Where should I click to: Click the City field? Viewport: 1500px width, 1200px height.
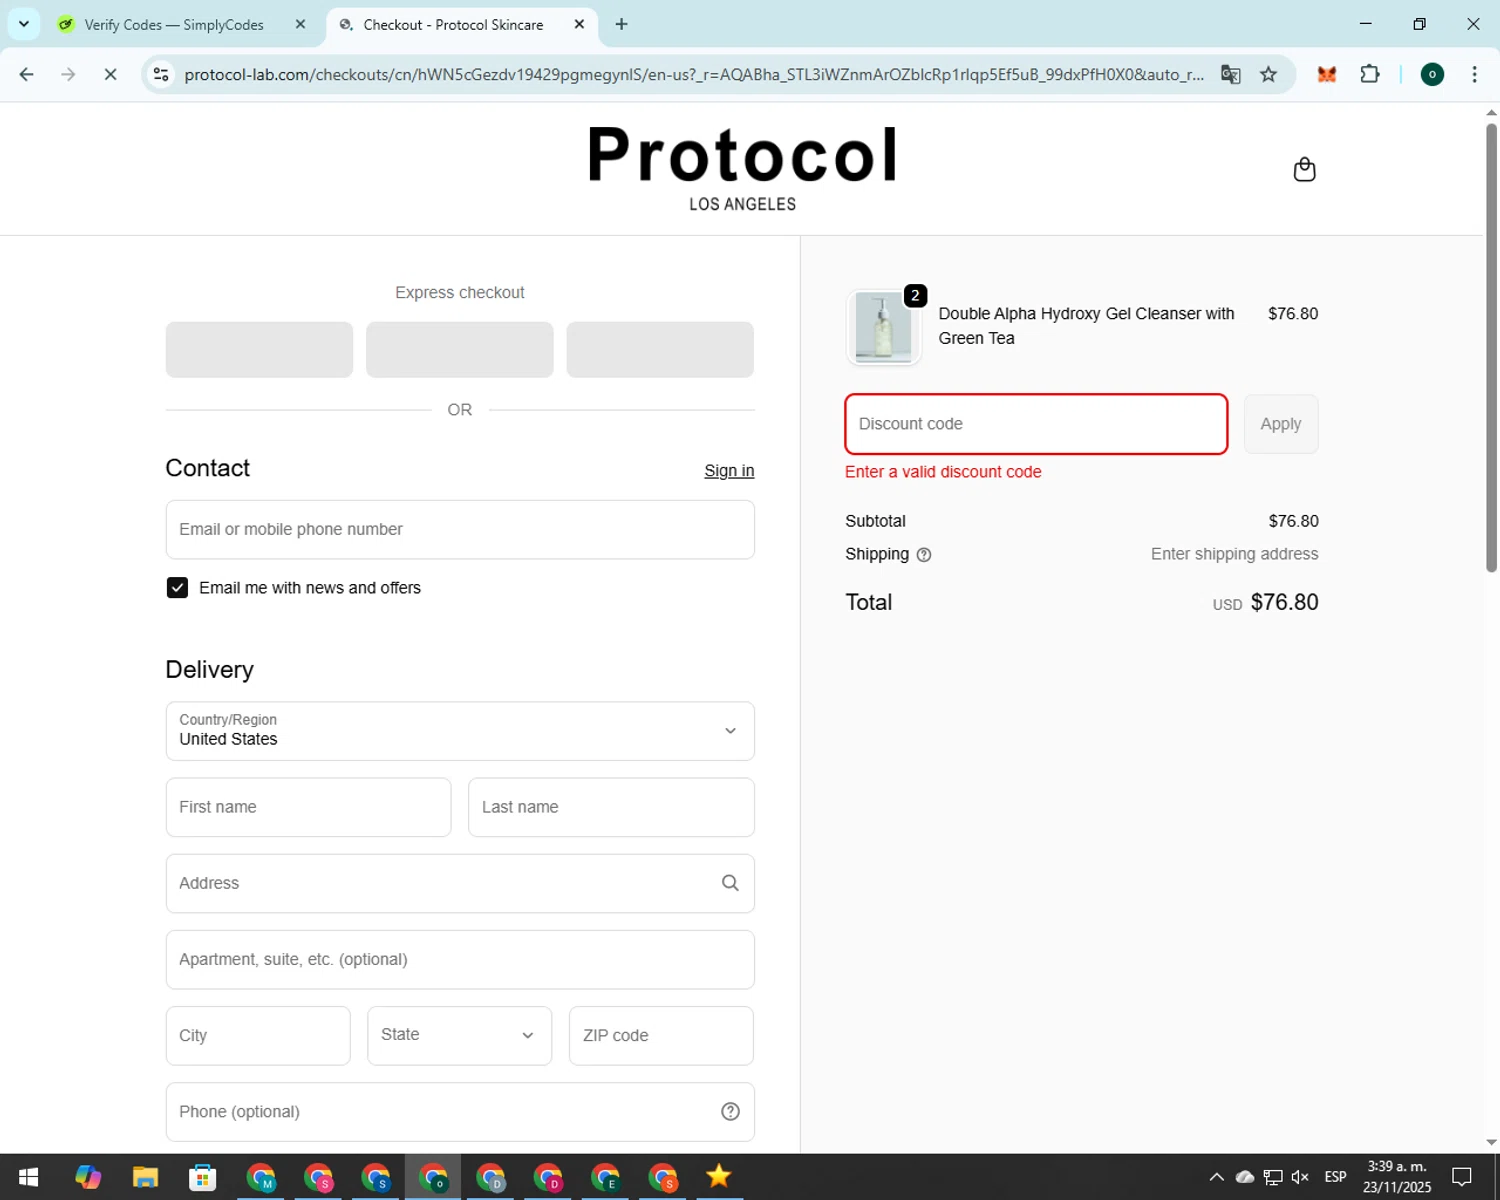point(258,1035)
